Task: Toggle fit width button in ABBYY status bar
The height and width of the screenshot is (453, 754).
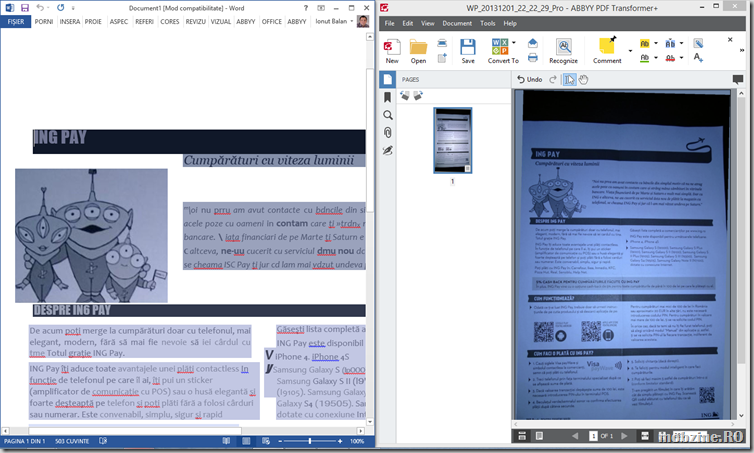Action: (x=645, y=436)
